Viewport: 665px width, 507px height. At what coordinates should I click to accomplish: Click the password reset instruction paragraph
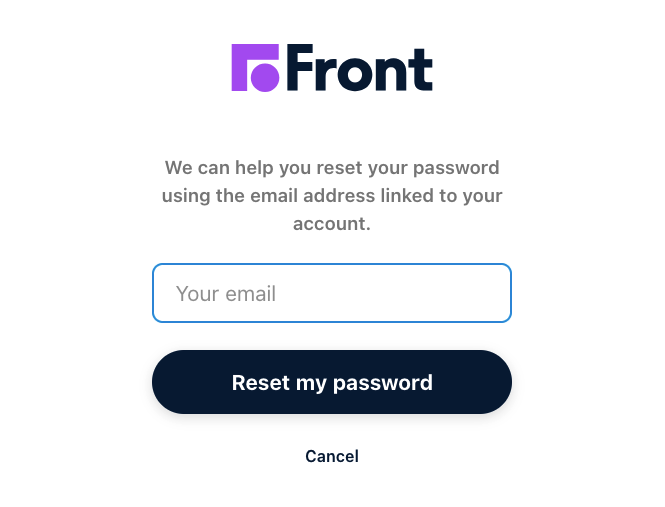point(331,195)
